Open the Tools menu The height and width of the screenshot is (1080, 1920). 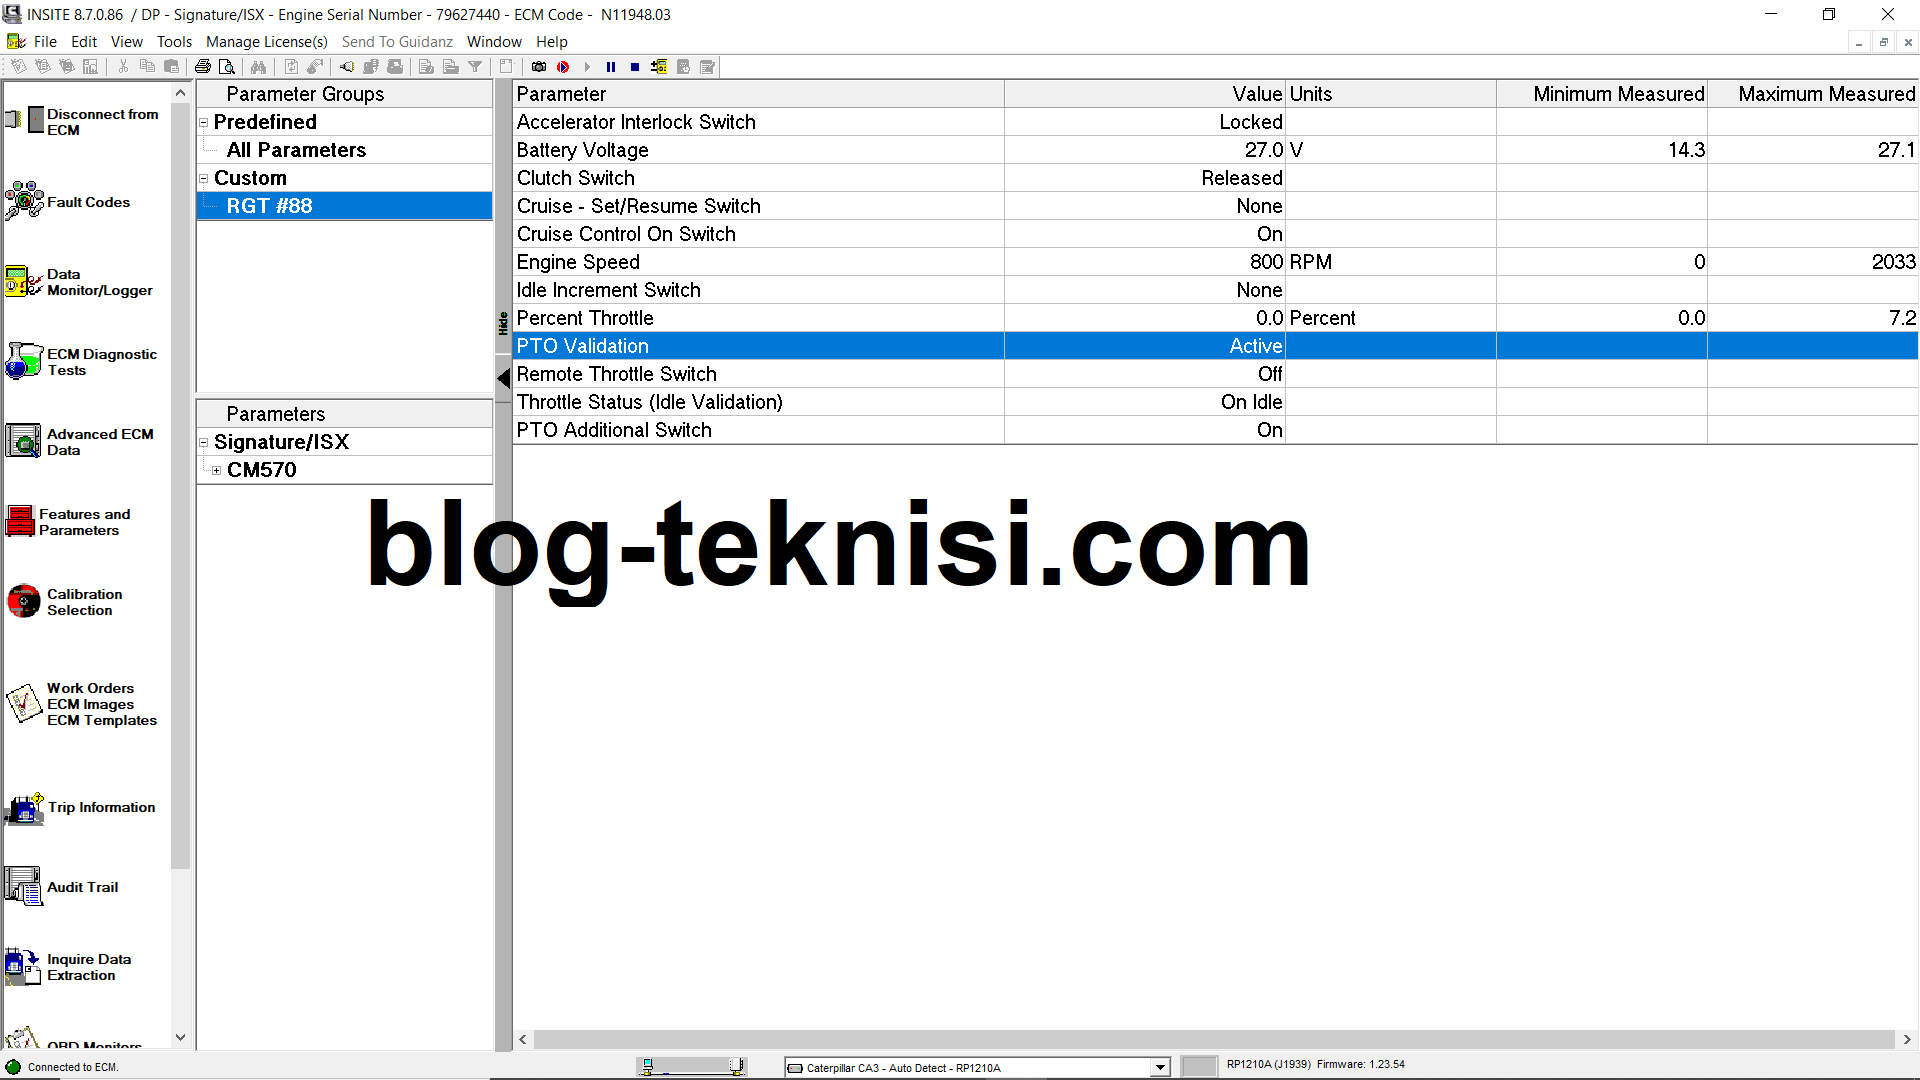(174, 41)
